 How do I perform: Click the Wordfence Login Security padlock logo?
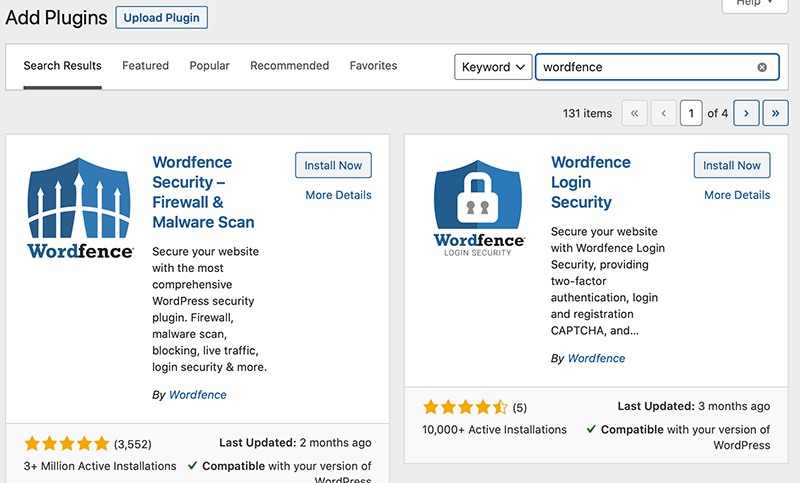[x=479, y=208]
